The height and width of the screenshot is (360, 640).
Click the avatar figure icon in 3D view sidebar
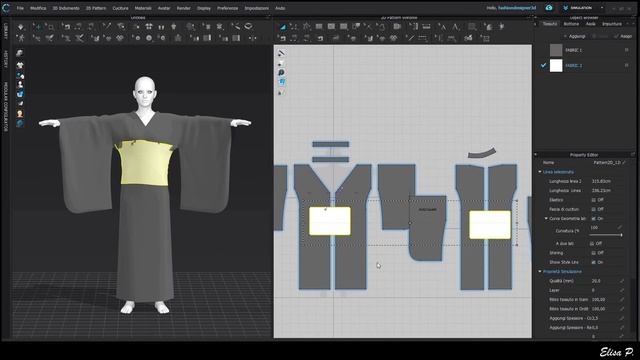20,84
